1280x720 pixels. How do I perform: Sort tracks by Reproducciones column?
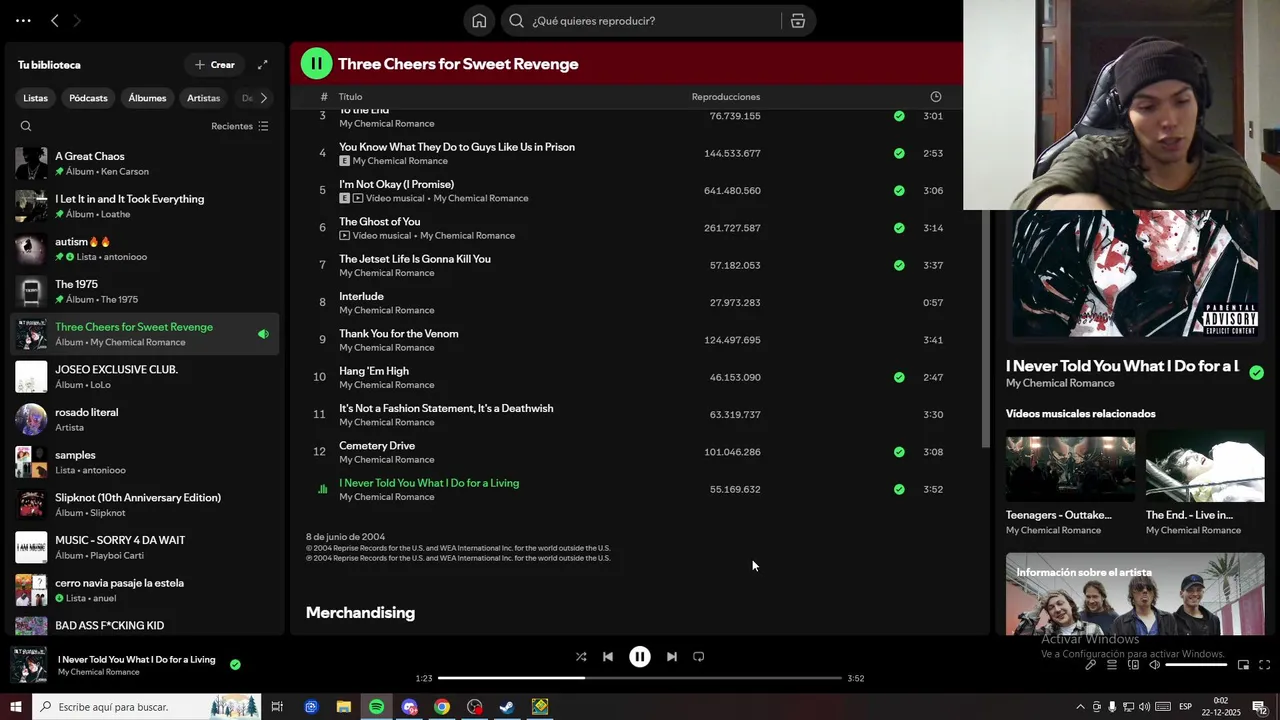point(726,97)
